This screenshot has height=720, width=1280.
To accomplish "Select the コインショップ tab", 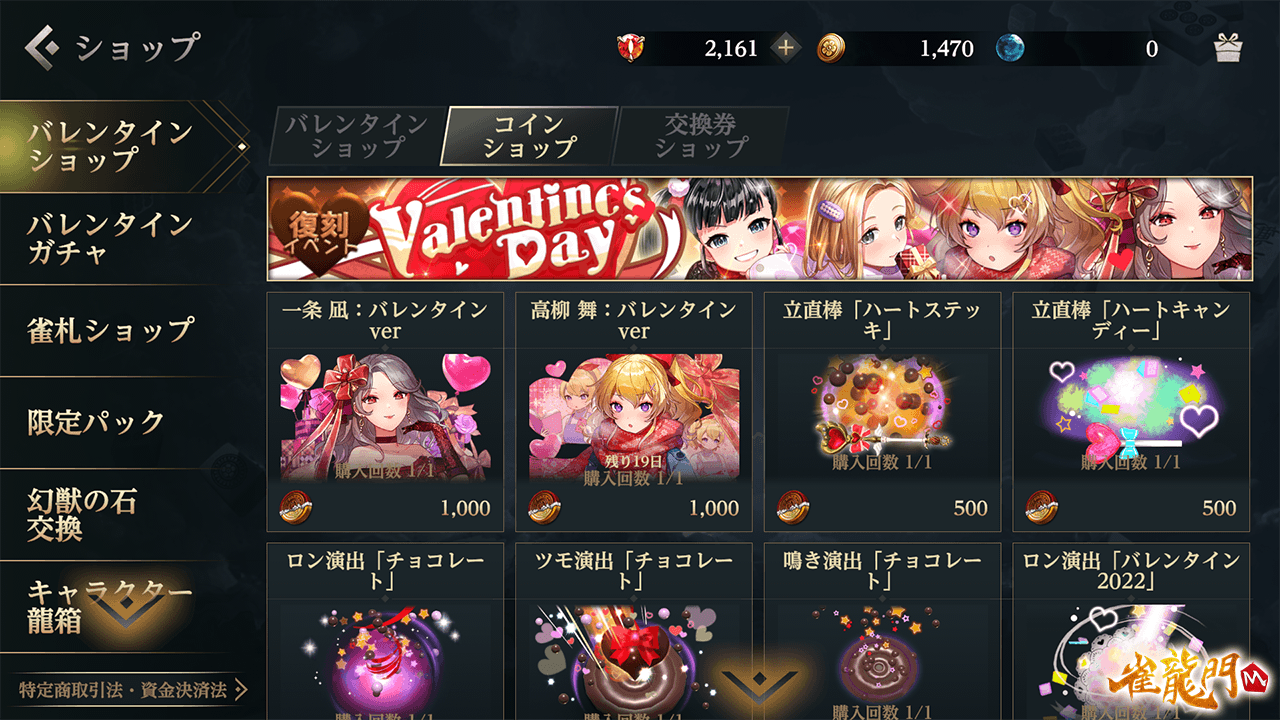I will click(529, 136).
